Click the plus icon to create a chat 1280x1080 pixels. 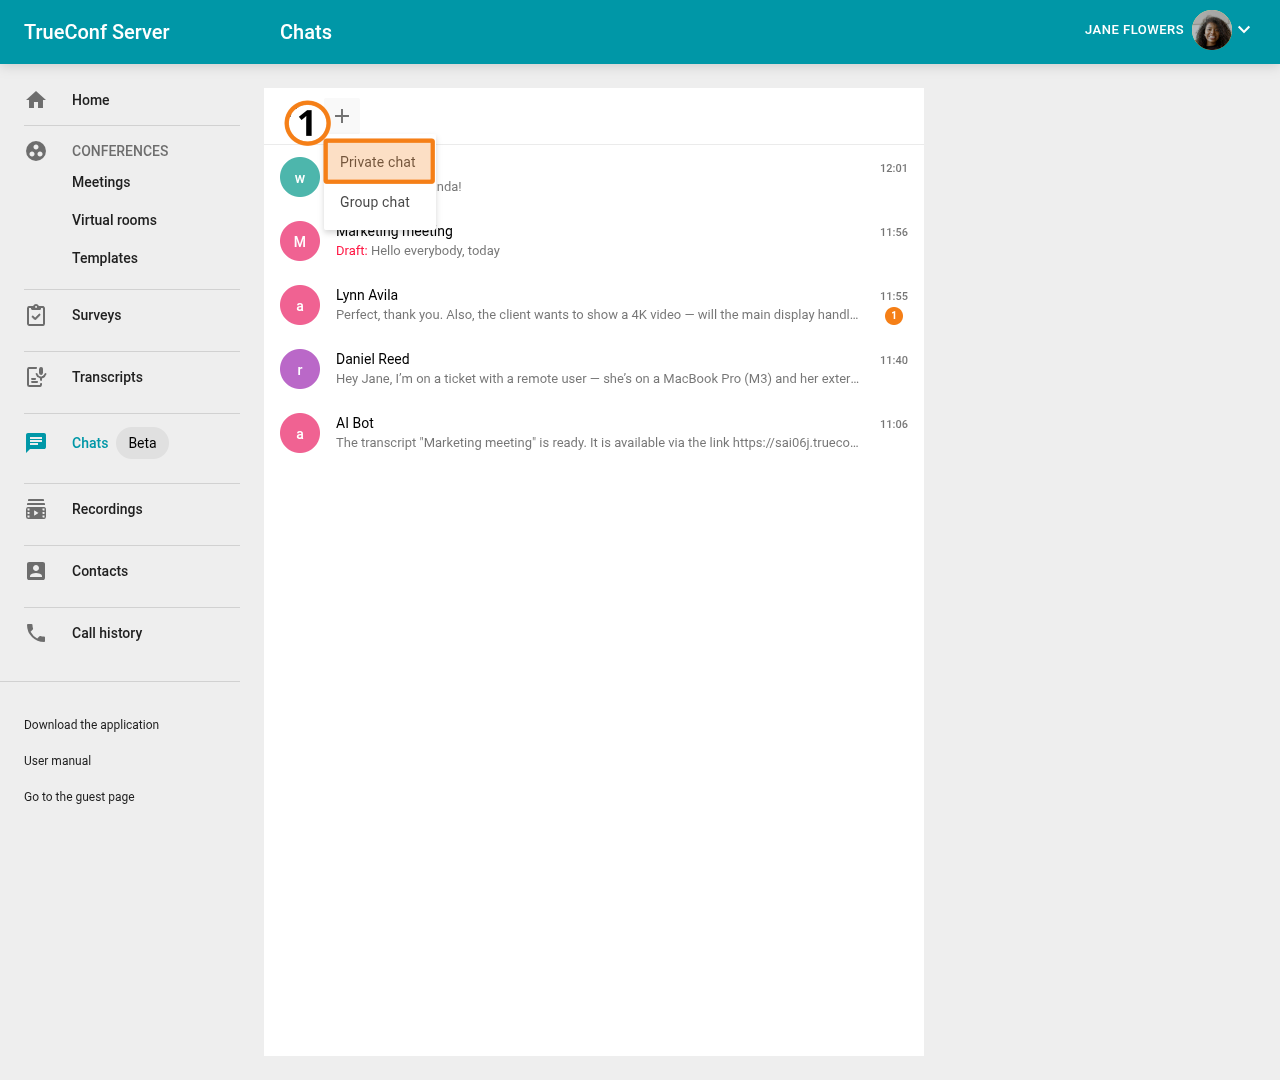coord(341,115)
